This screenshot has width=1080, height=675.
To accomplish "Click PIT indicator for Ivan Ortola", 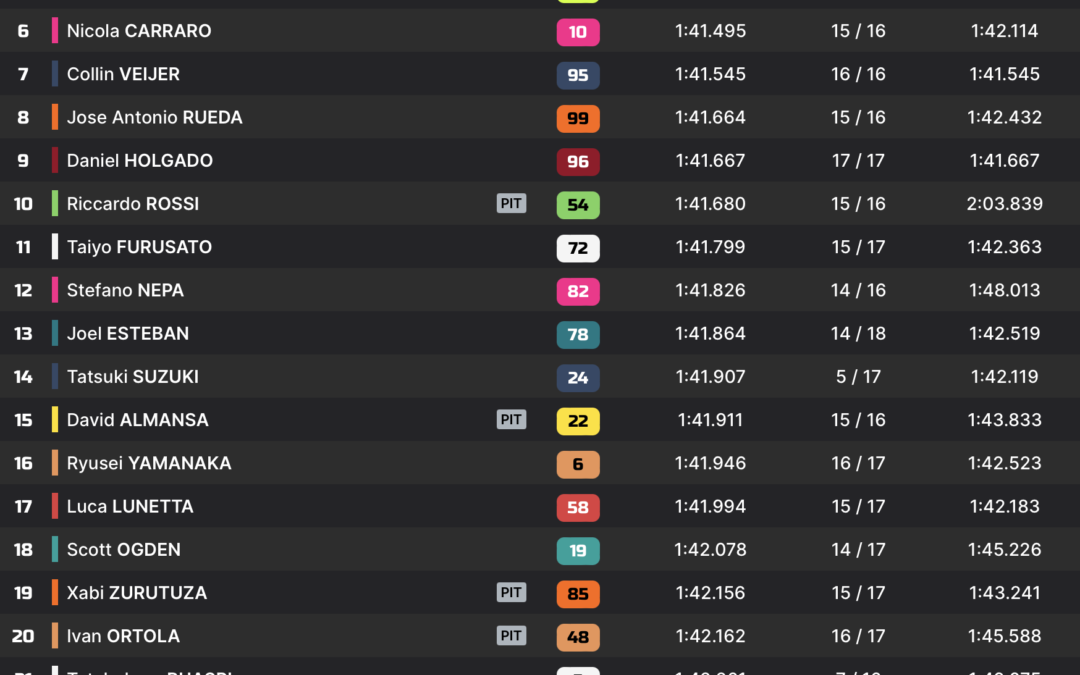I will click(x=511, y=636).
